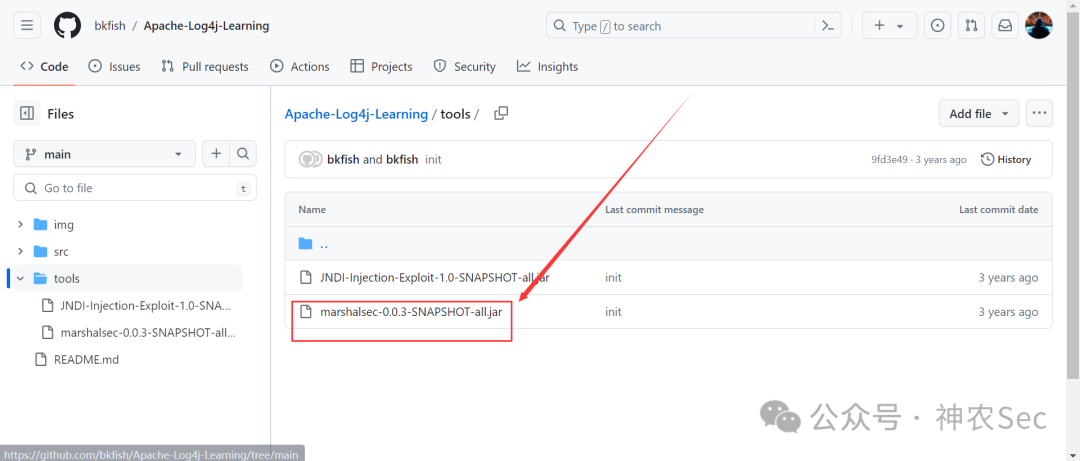Image resolution: width=1080 pixels, height=461 pixels.
Task: Open the Issues icon in top bar
Action: tap(937, 25)
